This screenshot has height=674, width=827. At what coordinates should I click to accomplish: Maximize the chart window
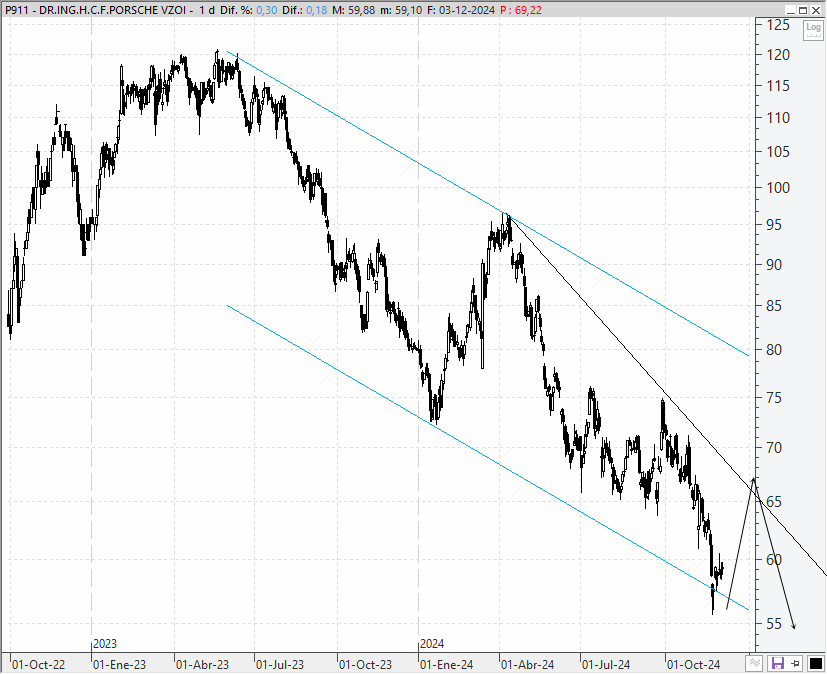pyautogui.click(x=803, y=10)
